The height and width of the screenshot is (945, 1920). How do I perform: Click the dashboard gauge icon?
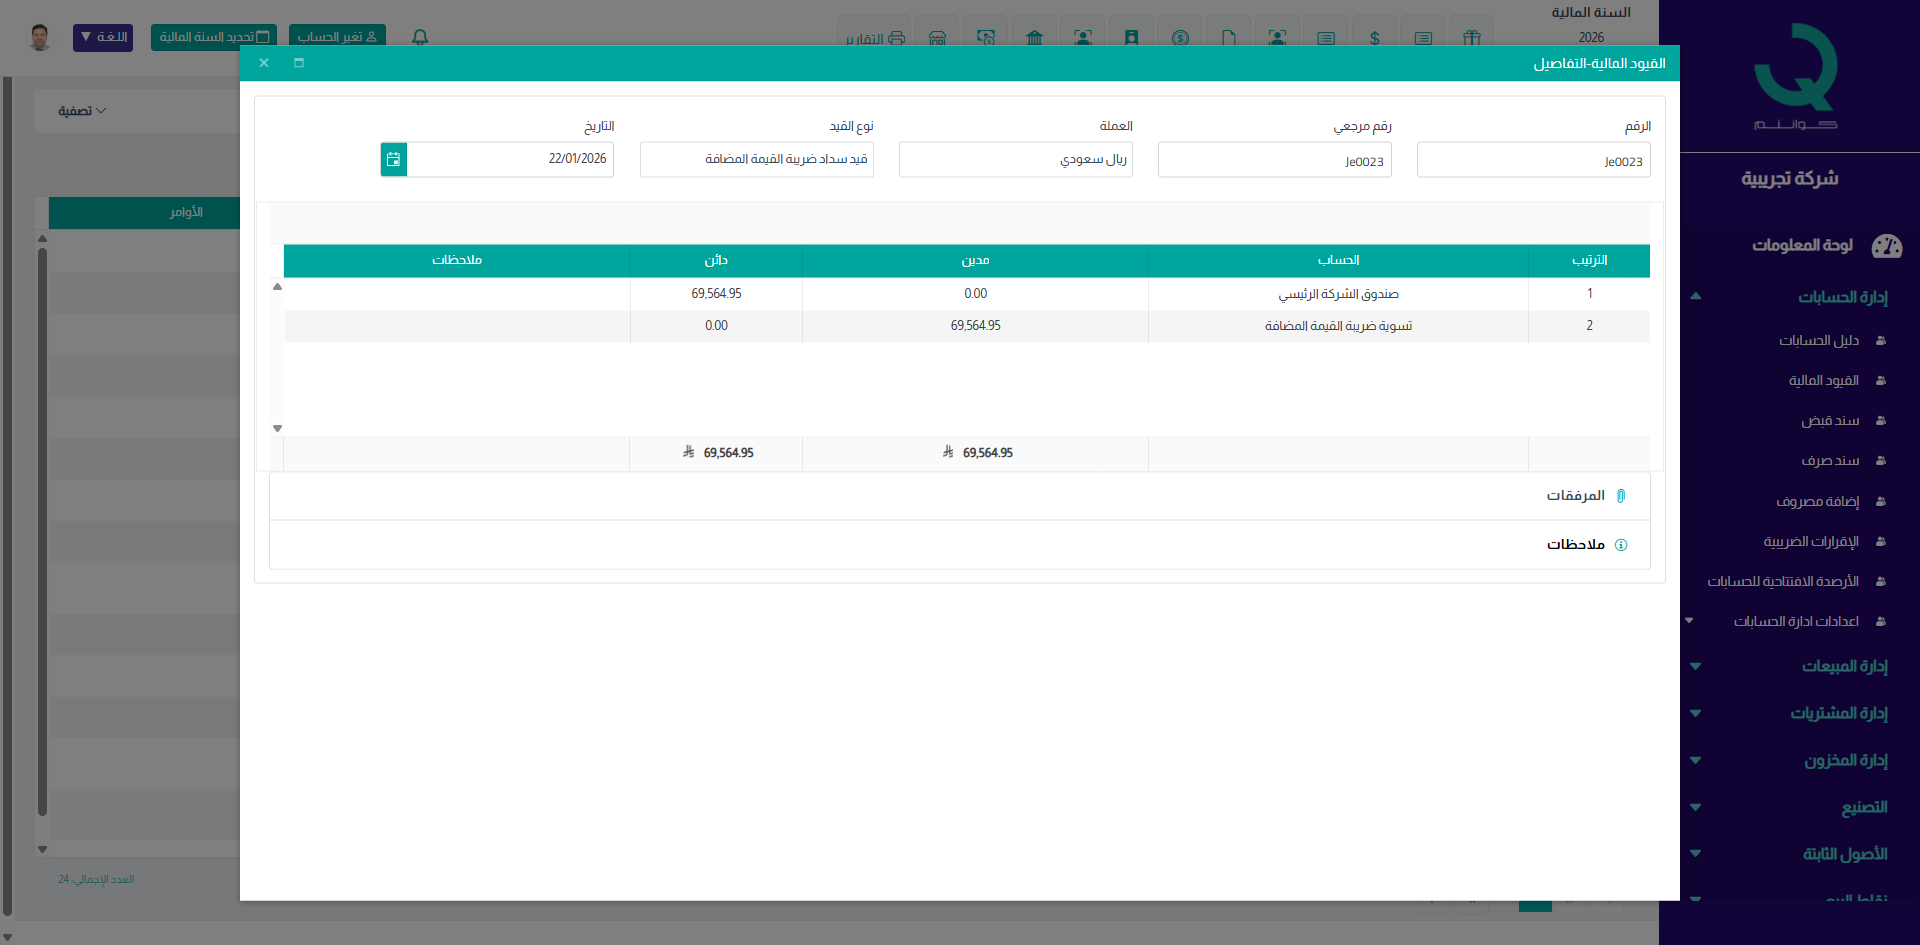click(1886, 246)
